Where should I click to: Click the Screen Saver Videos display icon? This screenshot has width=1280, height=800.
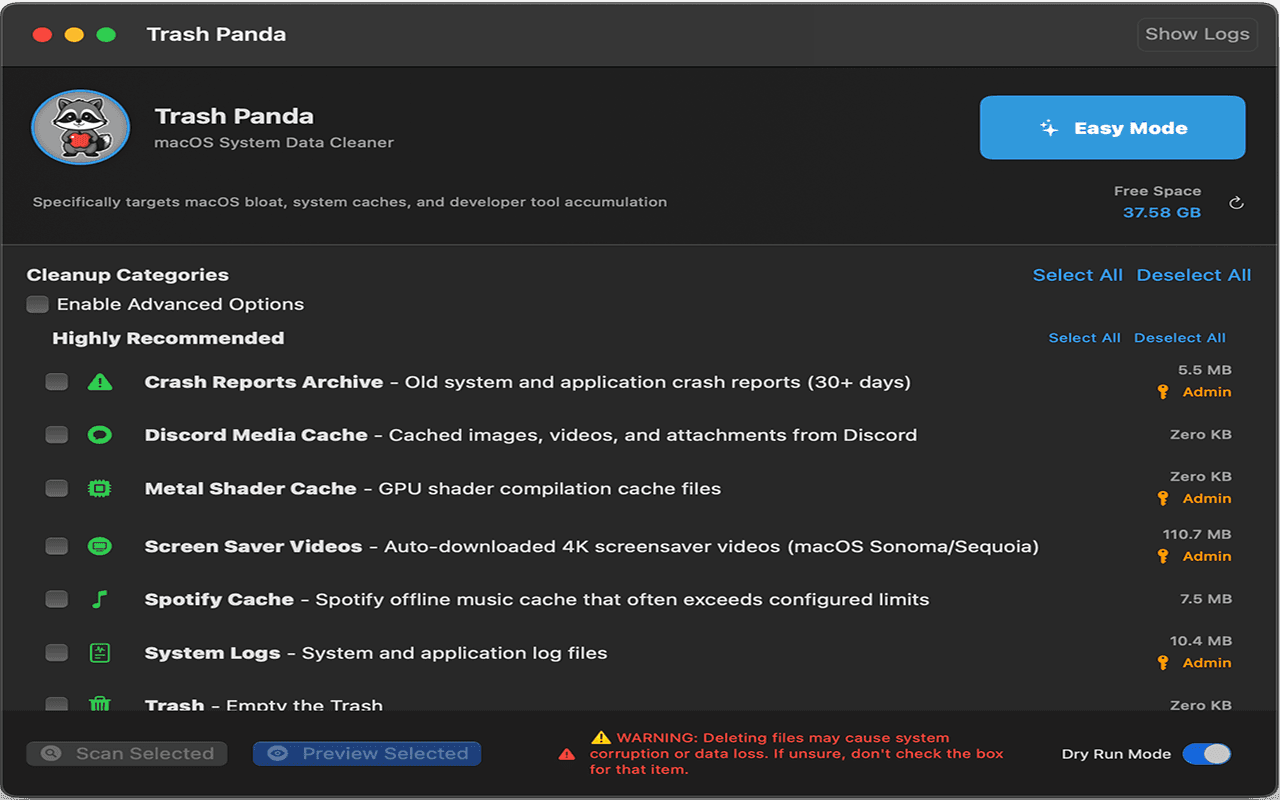tap(99, 546)
